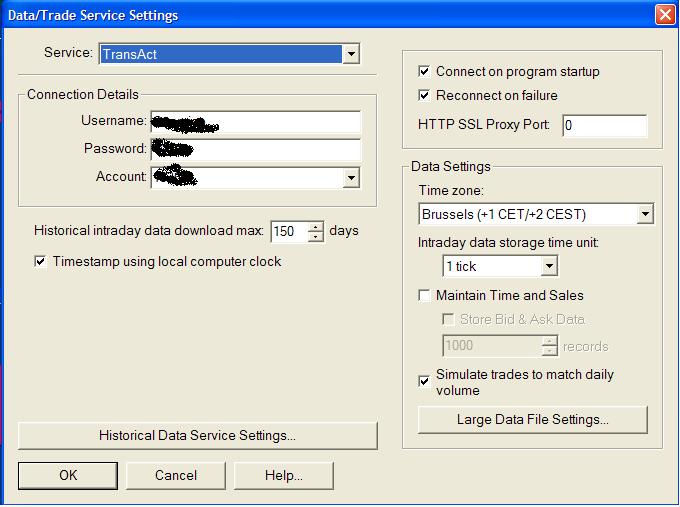Open the Help button
Image resolution: width=680 pixels, height=507 pixels.
click(284, 475)
